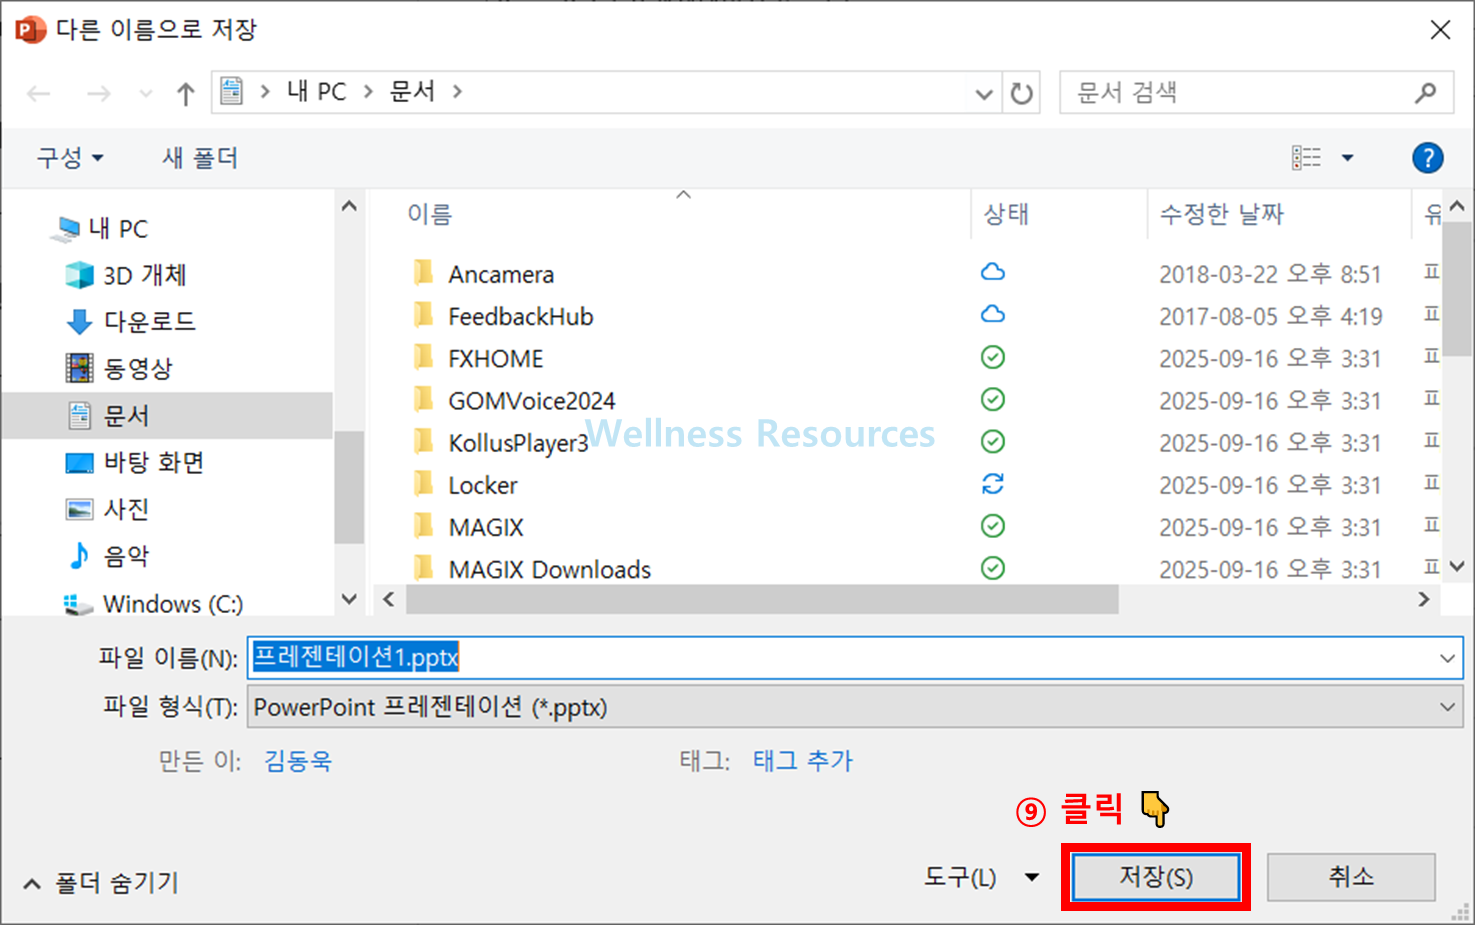Viewport: 1475px width, 925px height.
Task: Click the Back navigation arrow
Action: pos(39,94)
